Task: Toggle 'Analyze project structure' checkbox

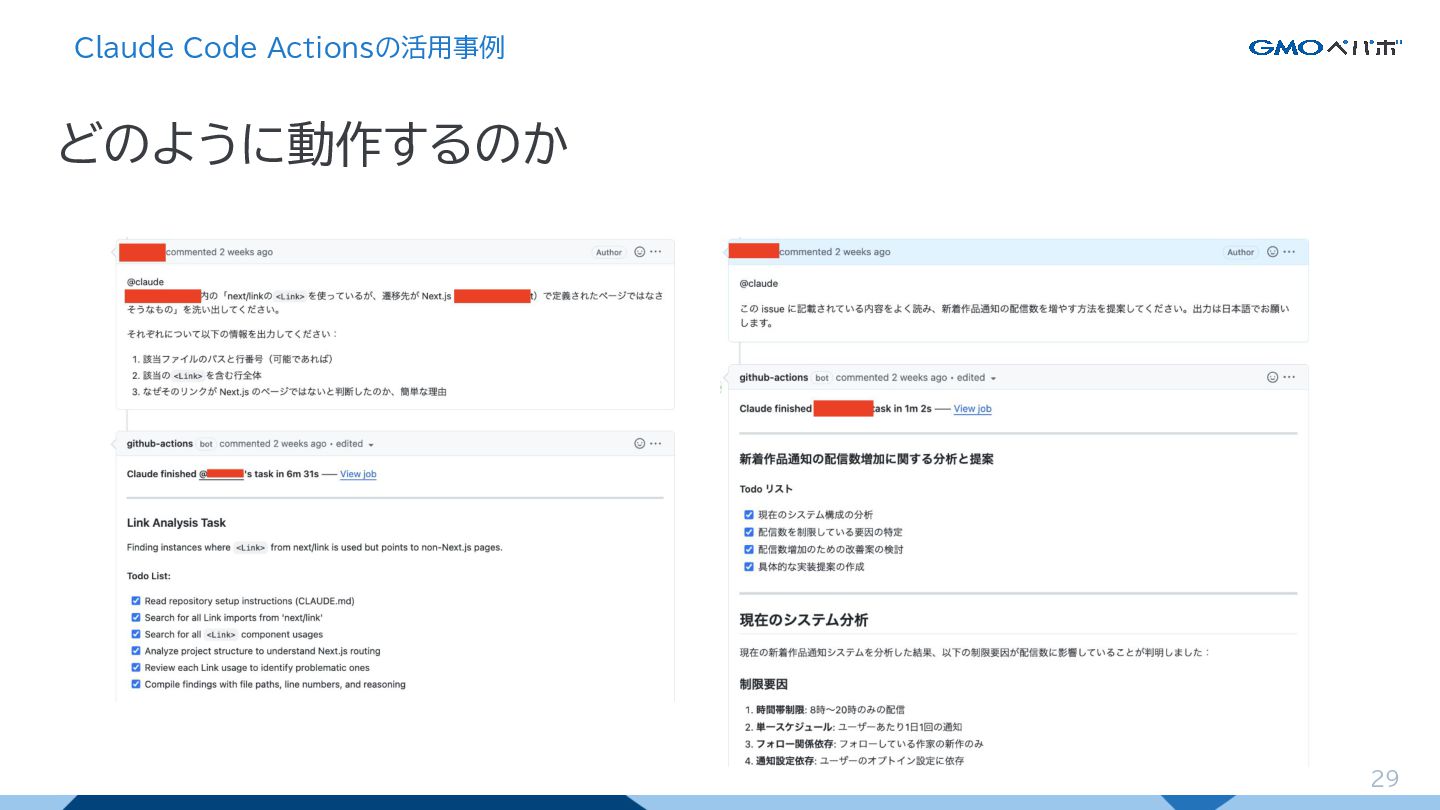Action: (x=136, y=651)
